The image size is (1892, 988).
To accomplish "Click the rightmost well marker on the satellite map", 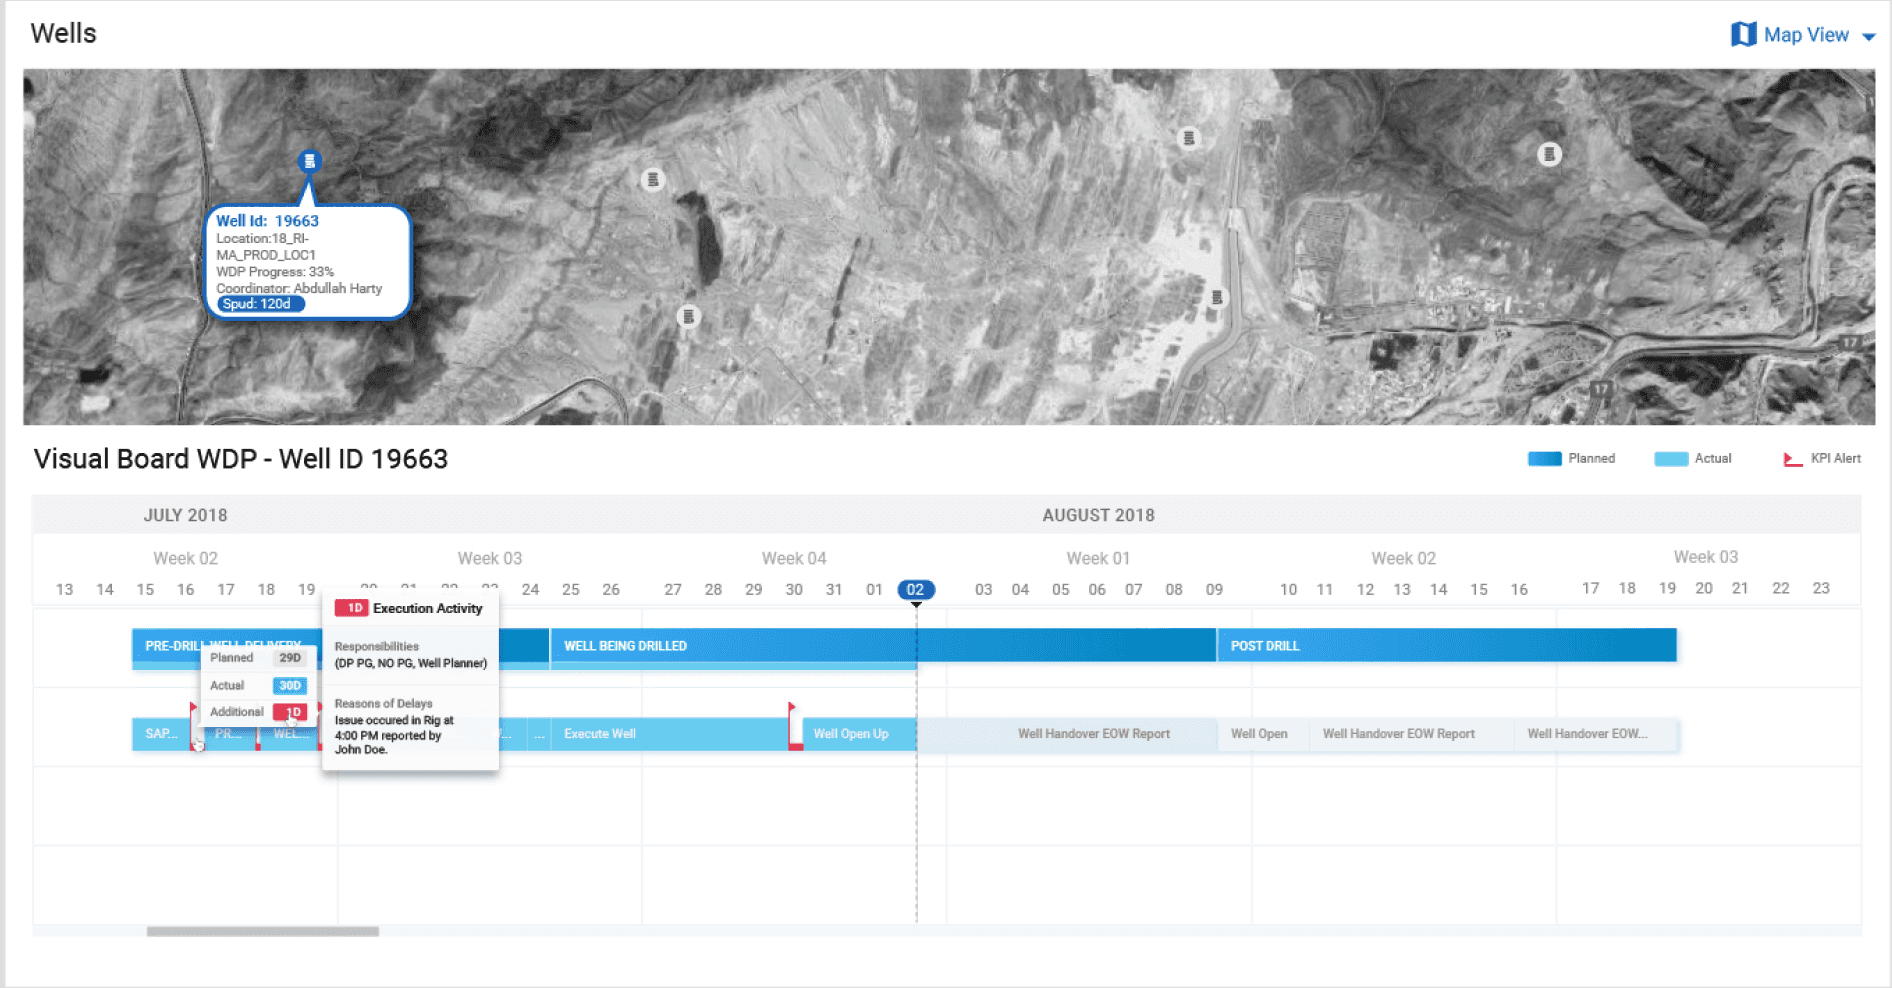I will click(x=1549, y=153).
